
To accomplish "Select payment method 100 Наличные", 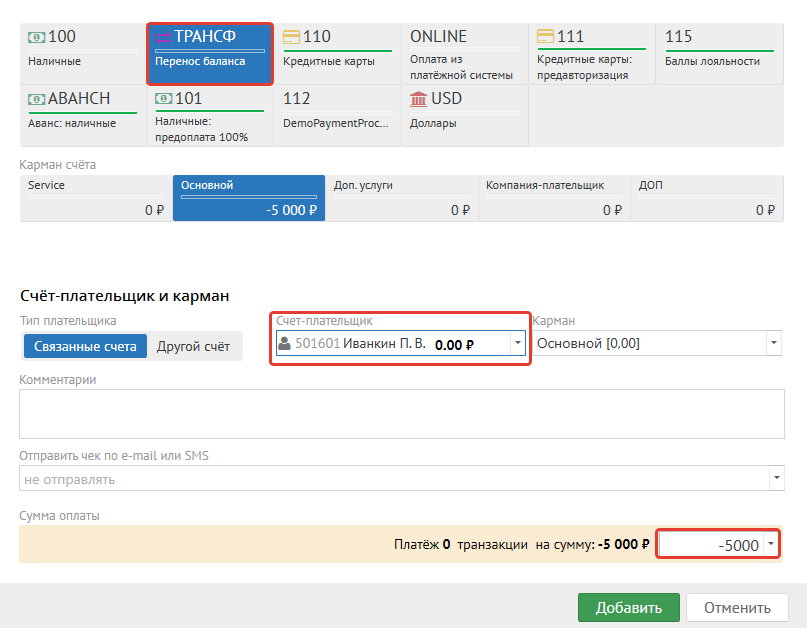I will pos(83,54).
